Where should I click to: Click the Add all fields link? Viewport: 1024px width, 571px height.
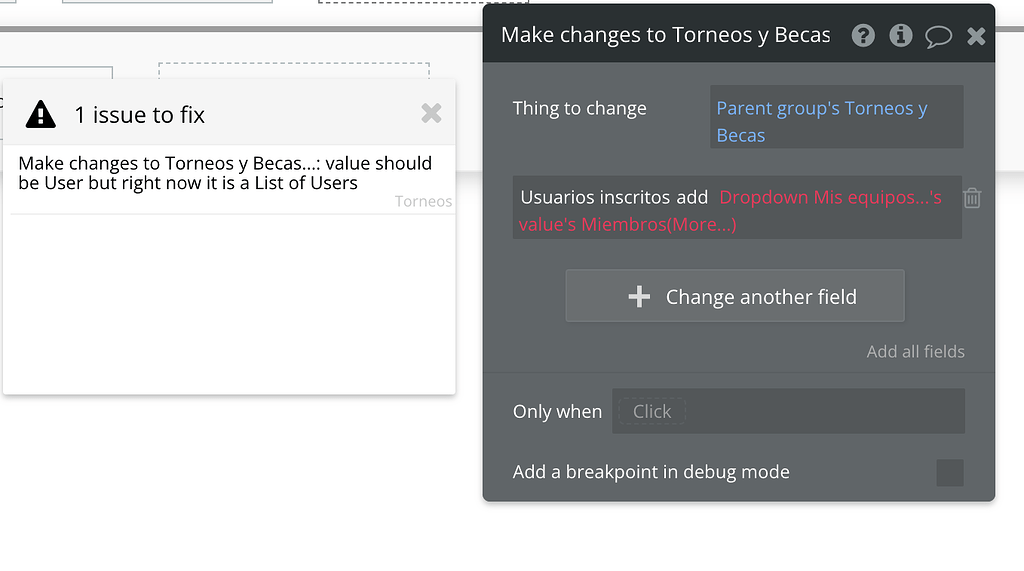(915, 351)
